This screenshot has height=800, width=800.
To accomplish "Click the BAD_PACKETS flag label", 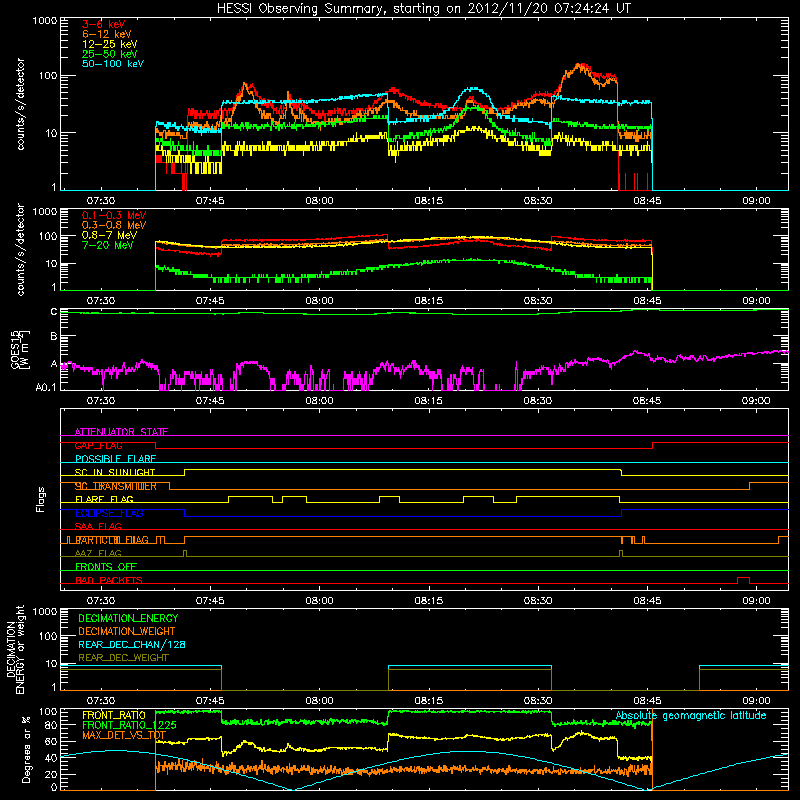I will [x=109, y=580].
